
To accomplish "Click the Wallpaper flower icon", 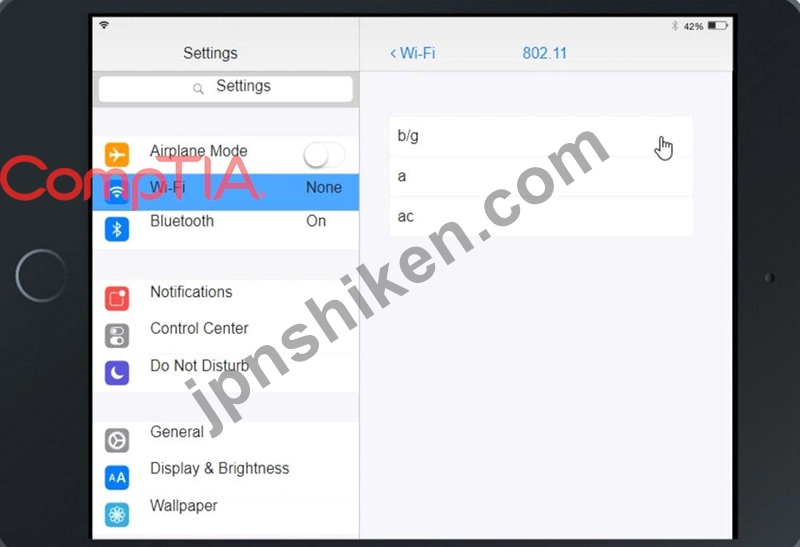I will (x=117, y=515).
